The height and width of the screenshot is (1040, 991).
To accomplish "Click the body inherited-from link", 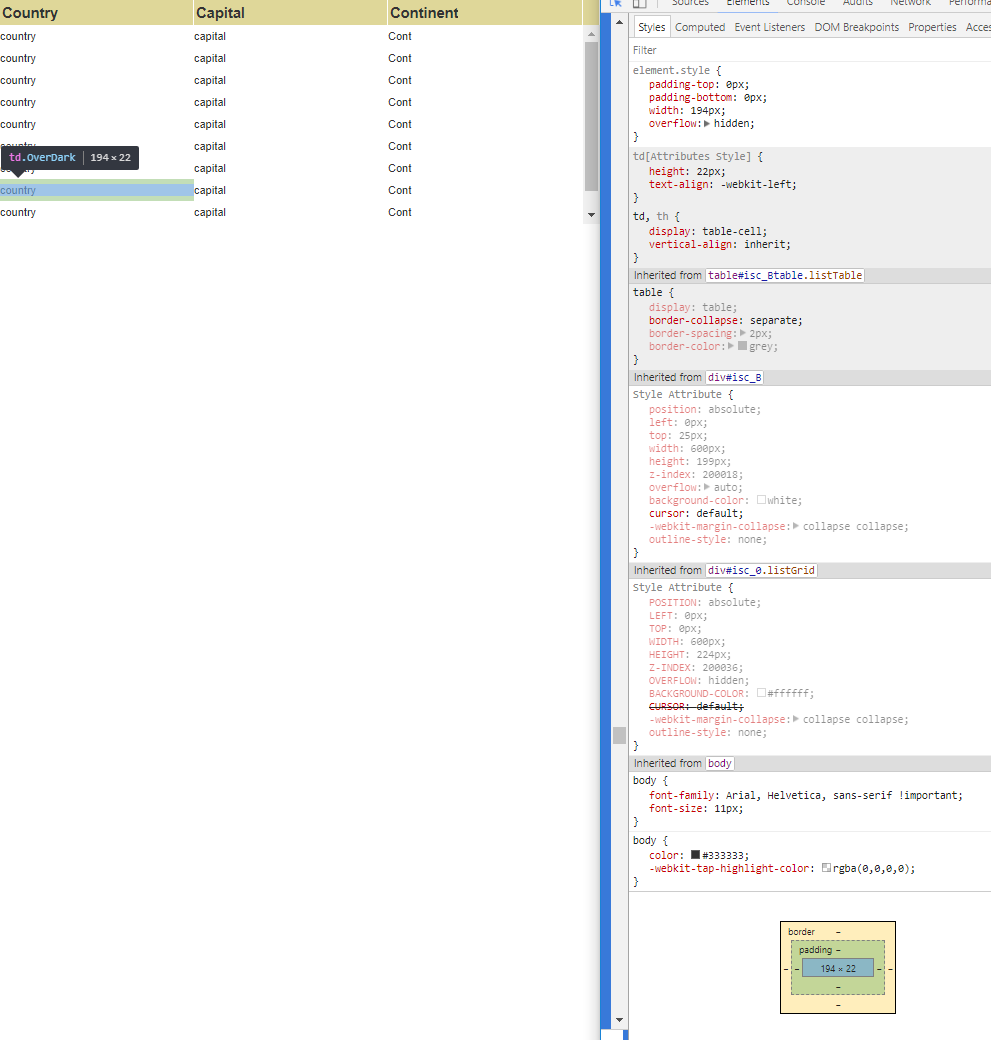I will pyautogui.click(x=720, y=763).
